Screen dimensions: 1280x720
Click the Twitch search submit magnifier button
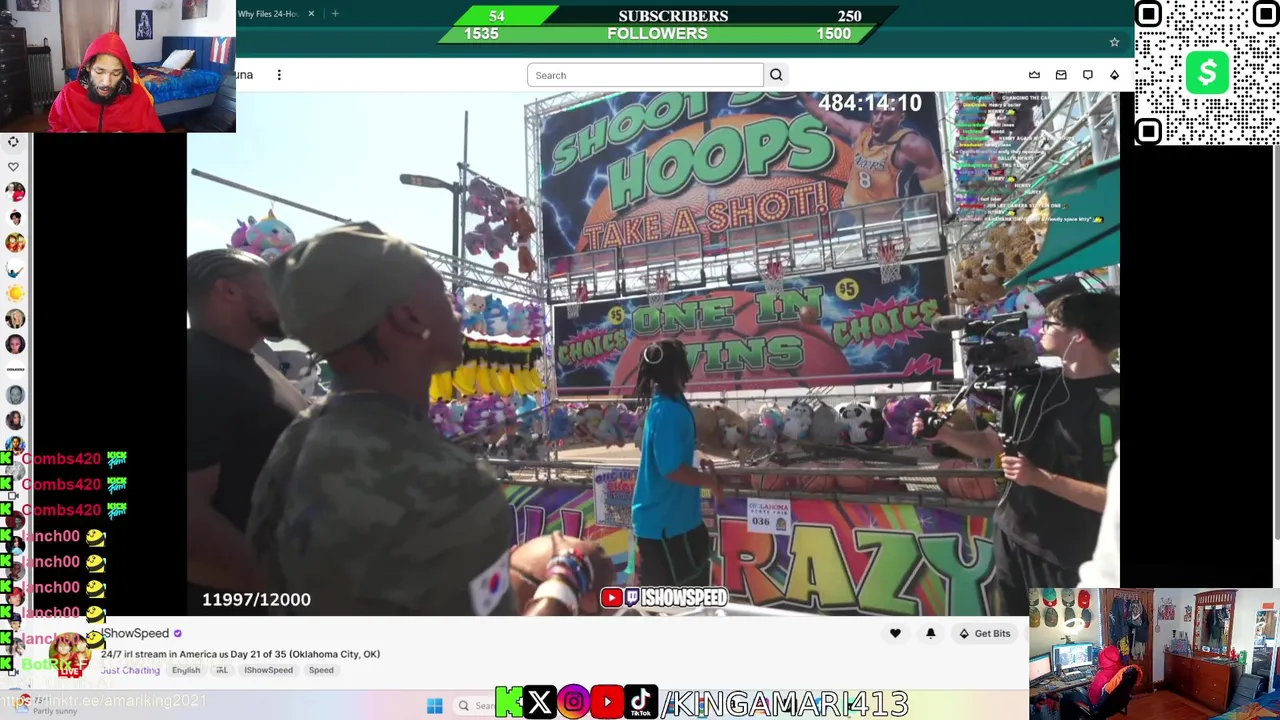pyautogui.click(x=776, y=75)
